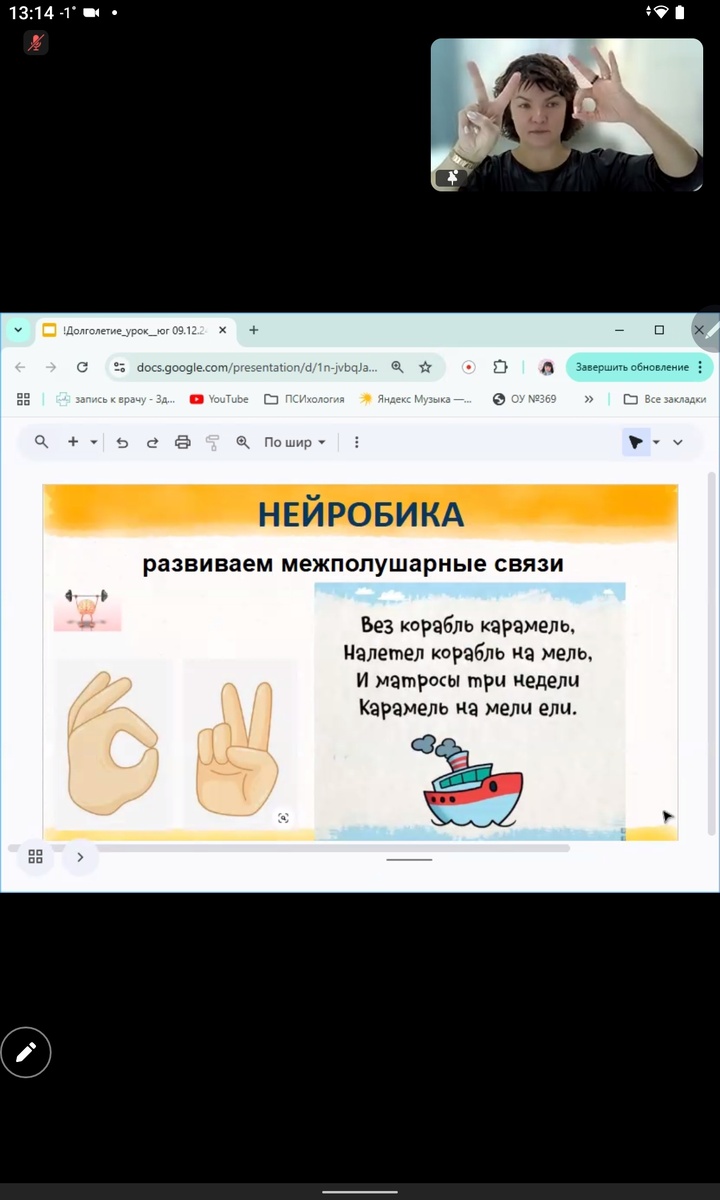Open new slide layout dropdown arrow

(94, 442)
